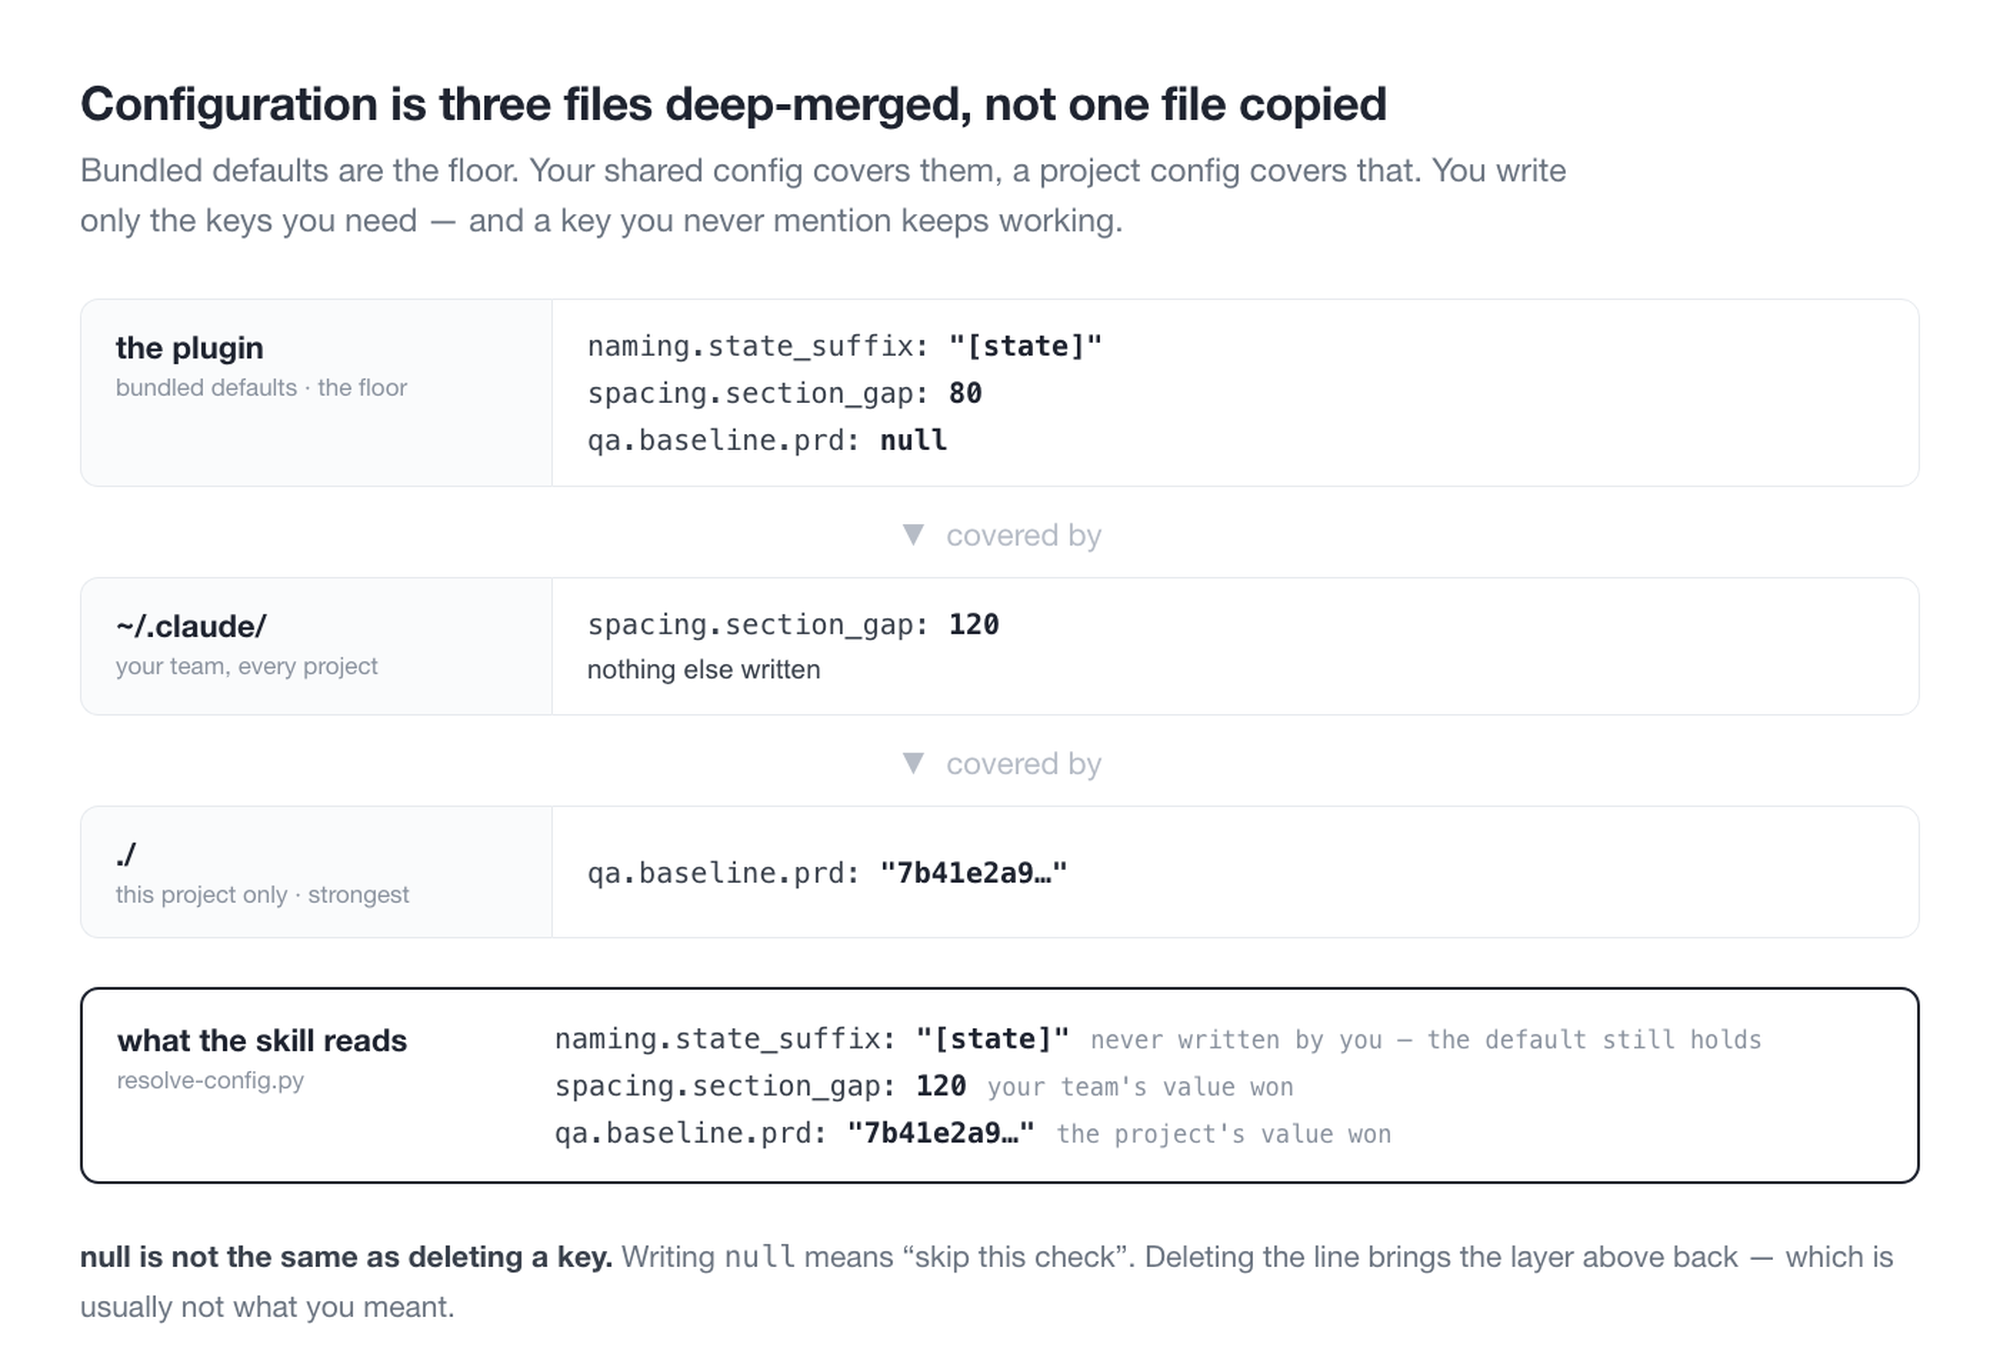
Task: Select the ~/.claude/ "spacing.section_gap: 120" line
Action: tap(793, 624)
